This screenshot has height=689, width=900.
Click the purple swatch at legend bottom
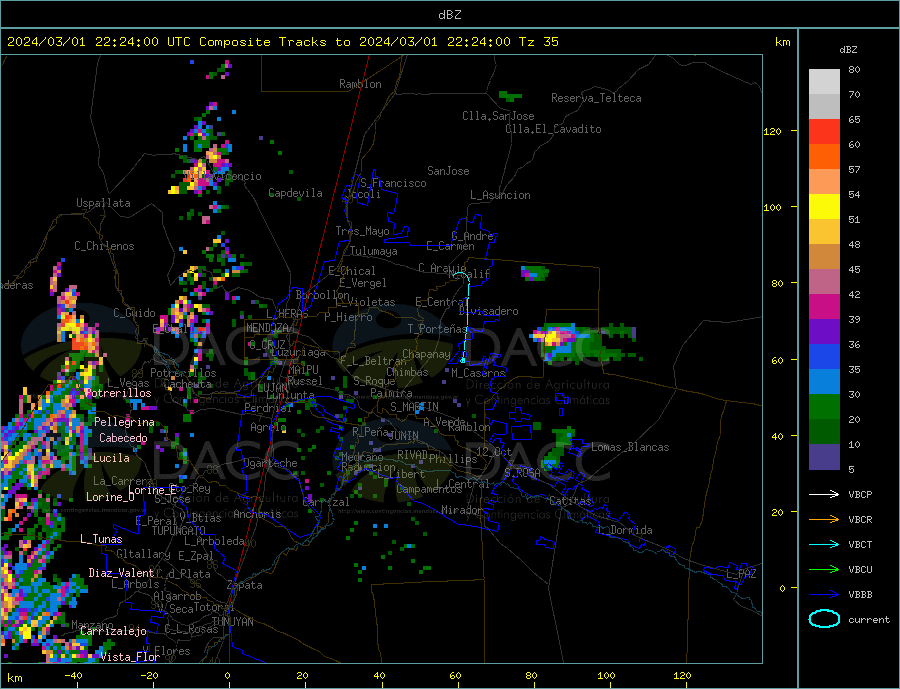tap(824, 457)
